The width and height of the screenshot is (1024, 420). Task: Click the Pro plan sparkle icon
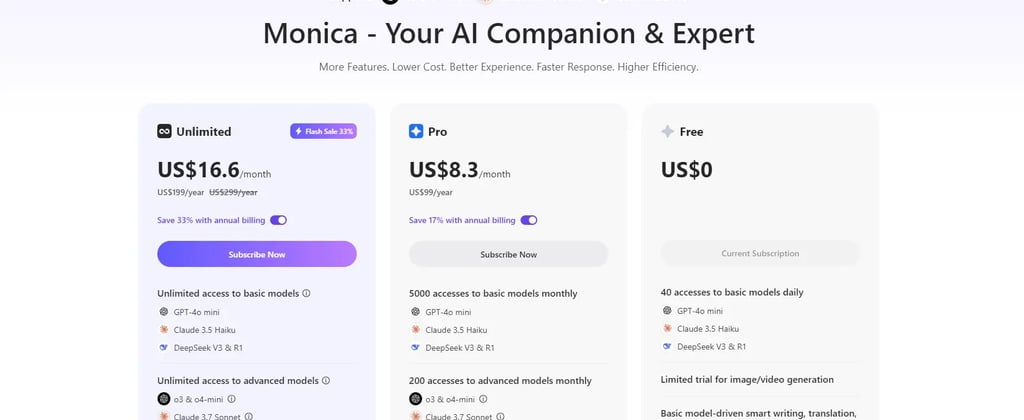(416, 131)
